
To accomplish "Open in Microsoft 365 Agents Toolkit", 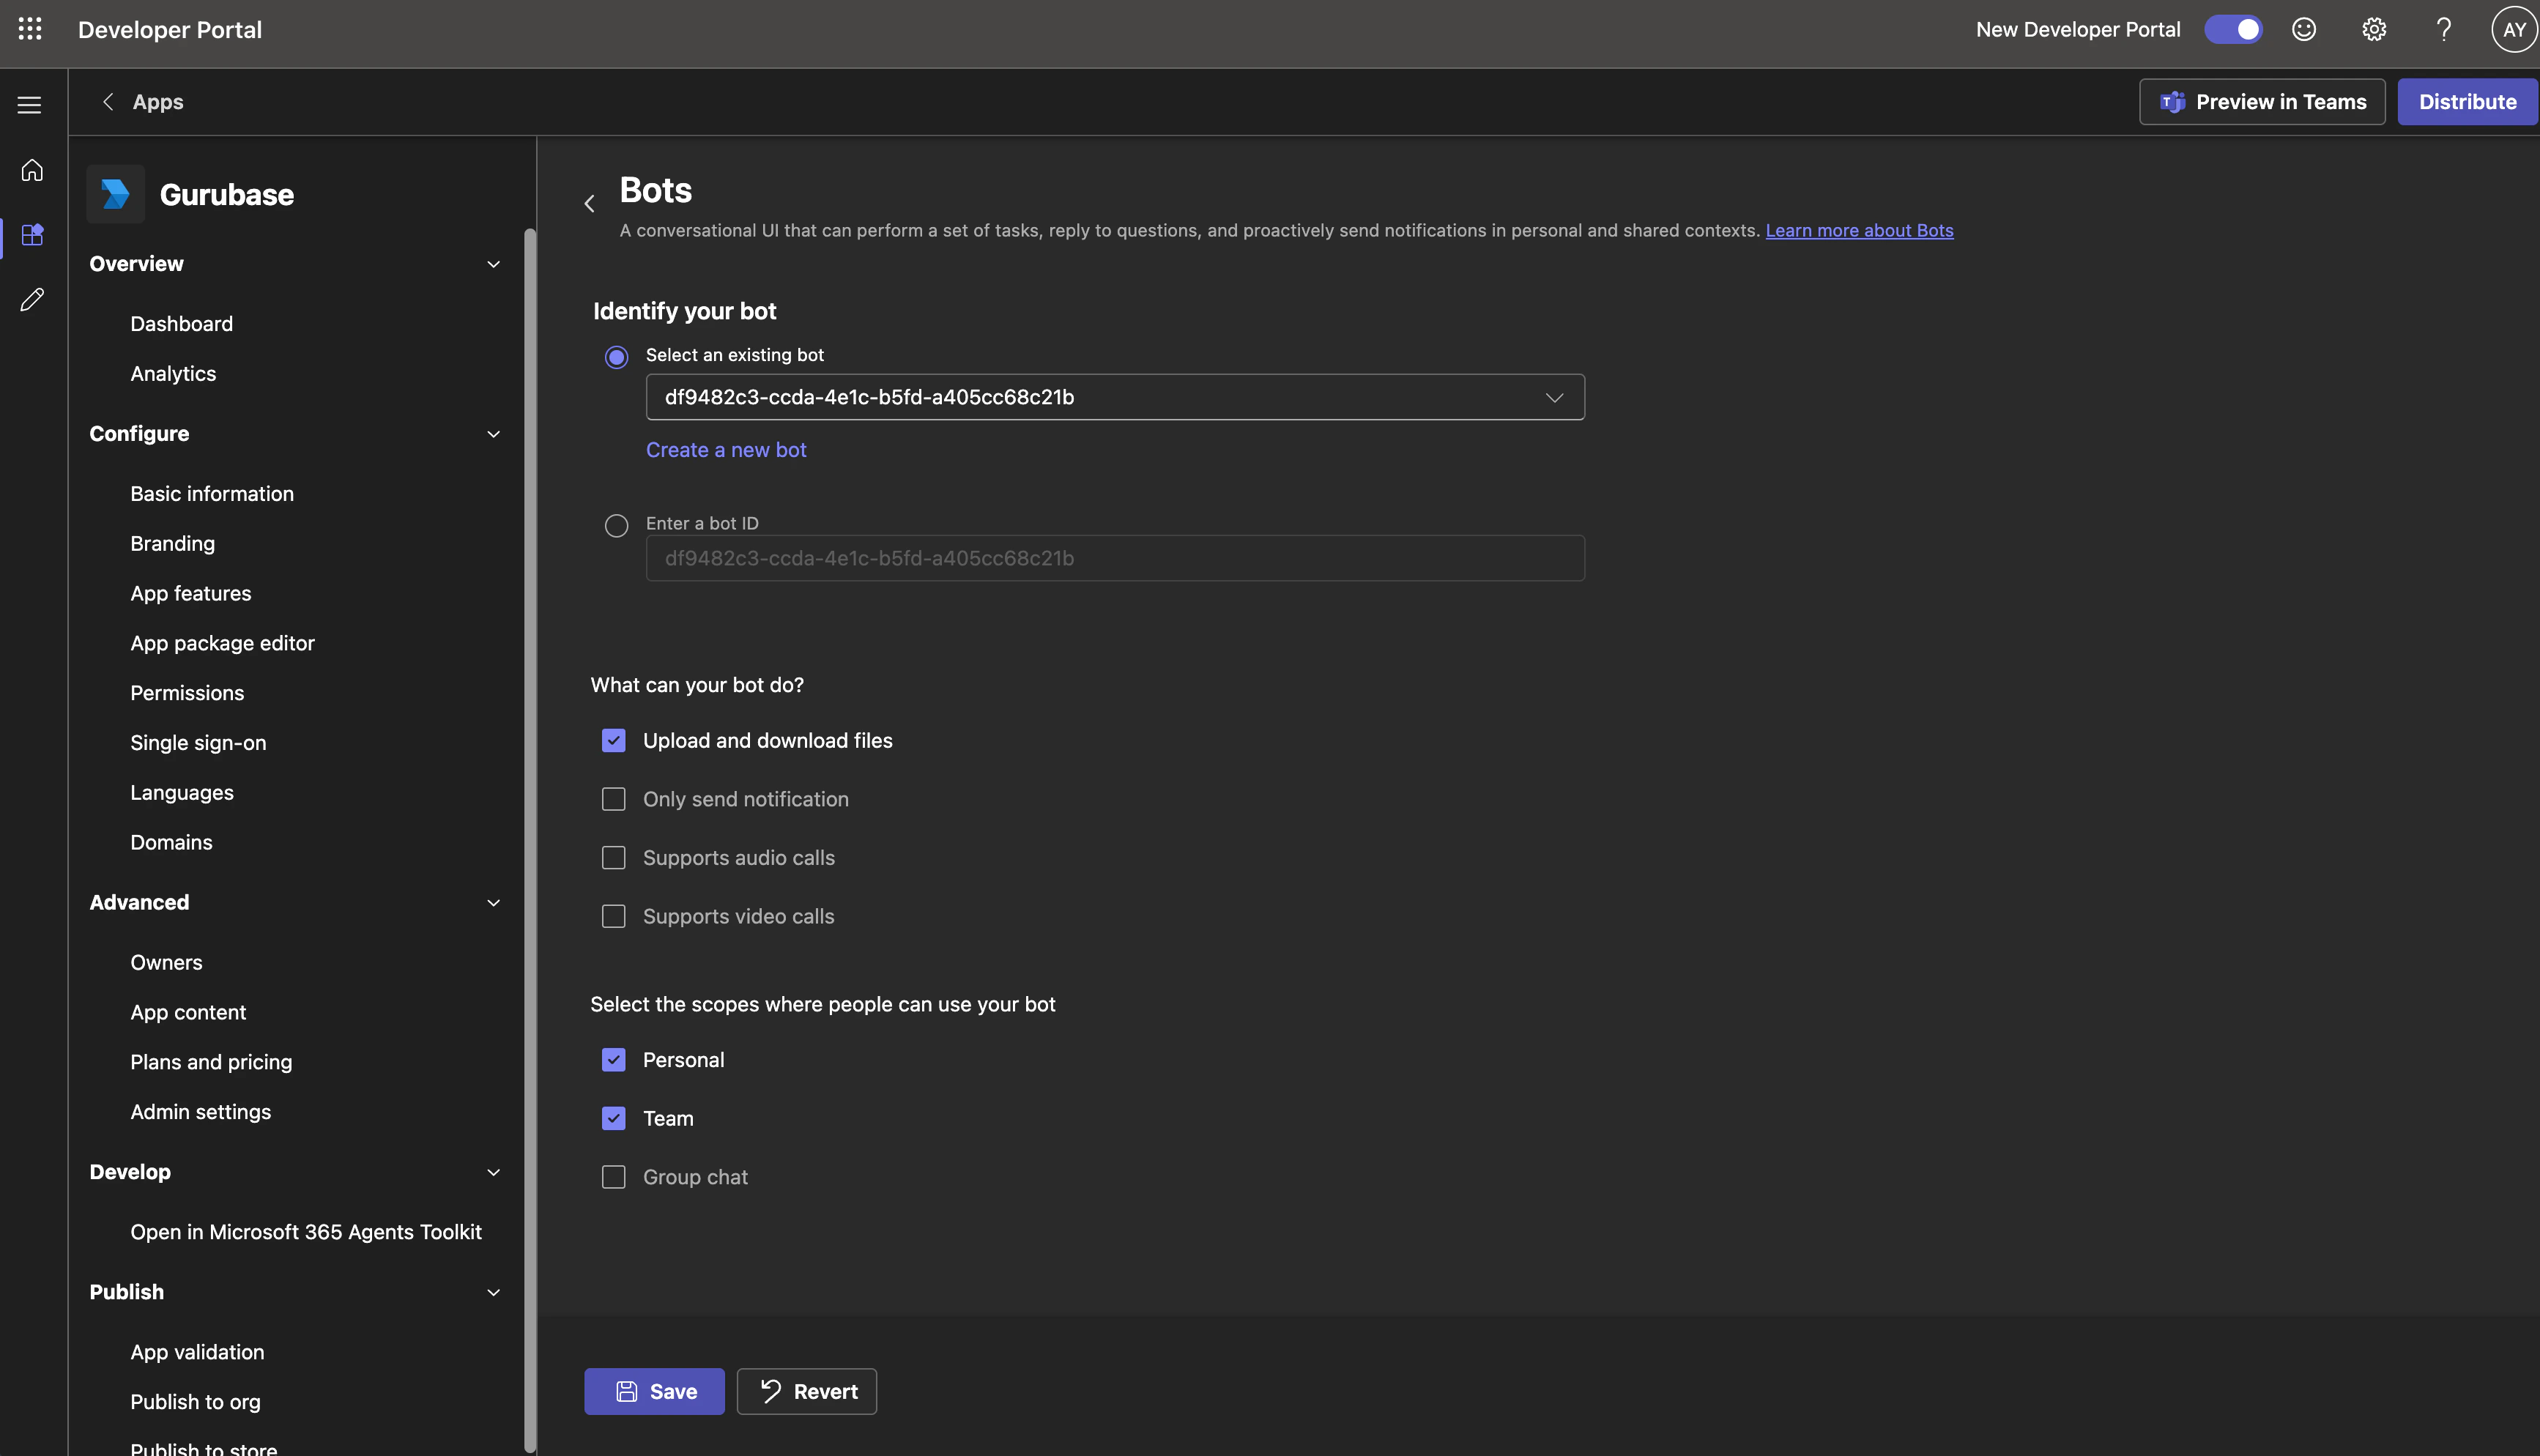I will (306, 1232).
